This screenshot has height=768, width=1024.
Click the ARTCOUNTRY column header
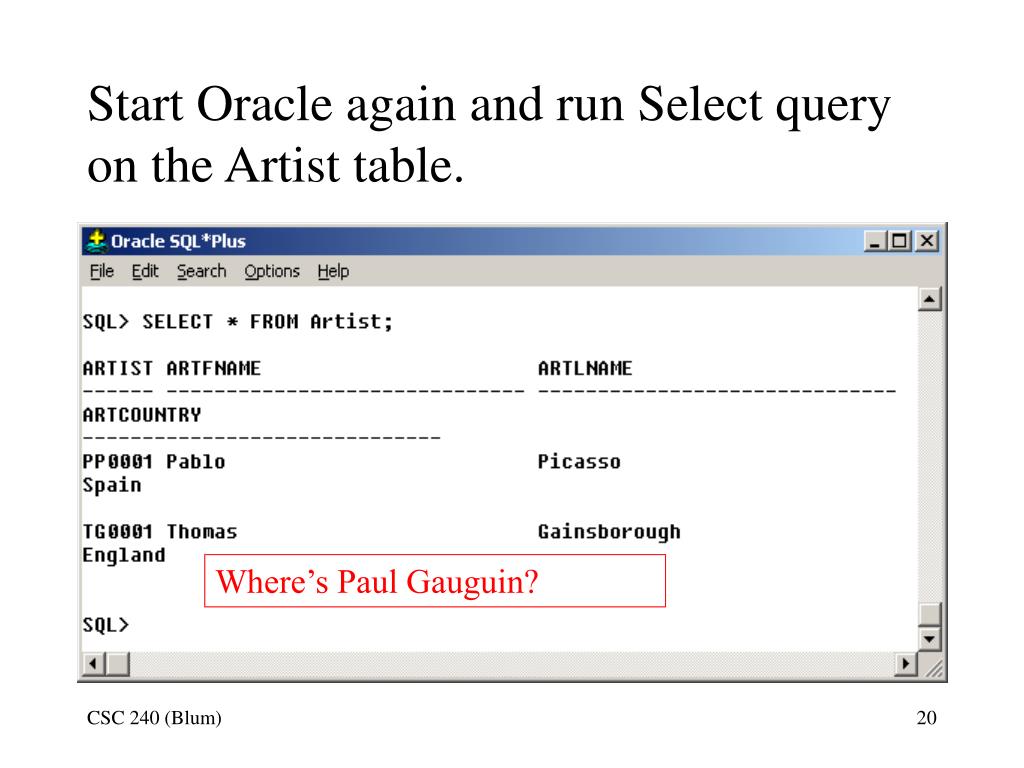click(x=142, y=415)
